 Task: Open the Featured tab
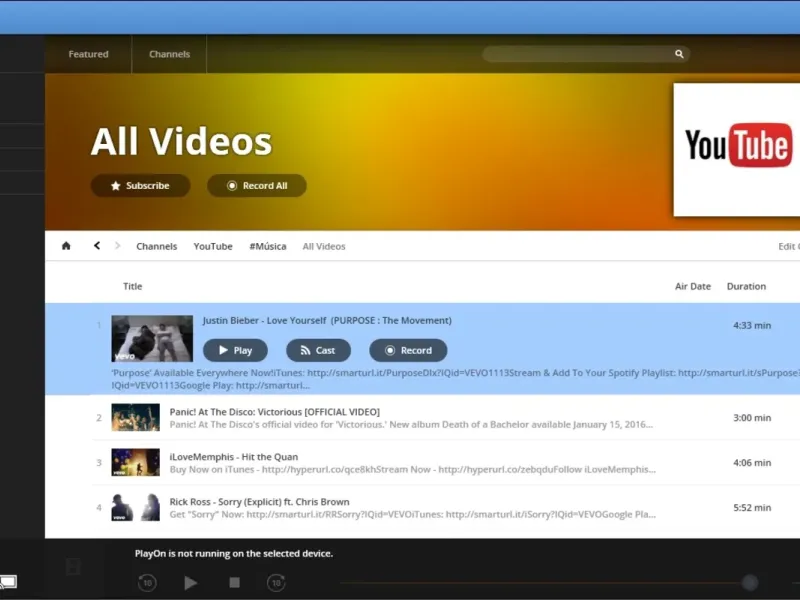(x=88, y=54)
